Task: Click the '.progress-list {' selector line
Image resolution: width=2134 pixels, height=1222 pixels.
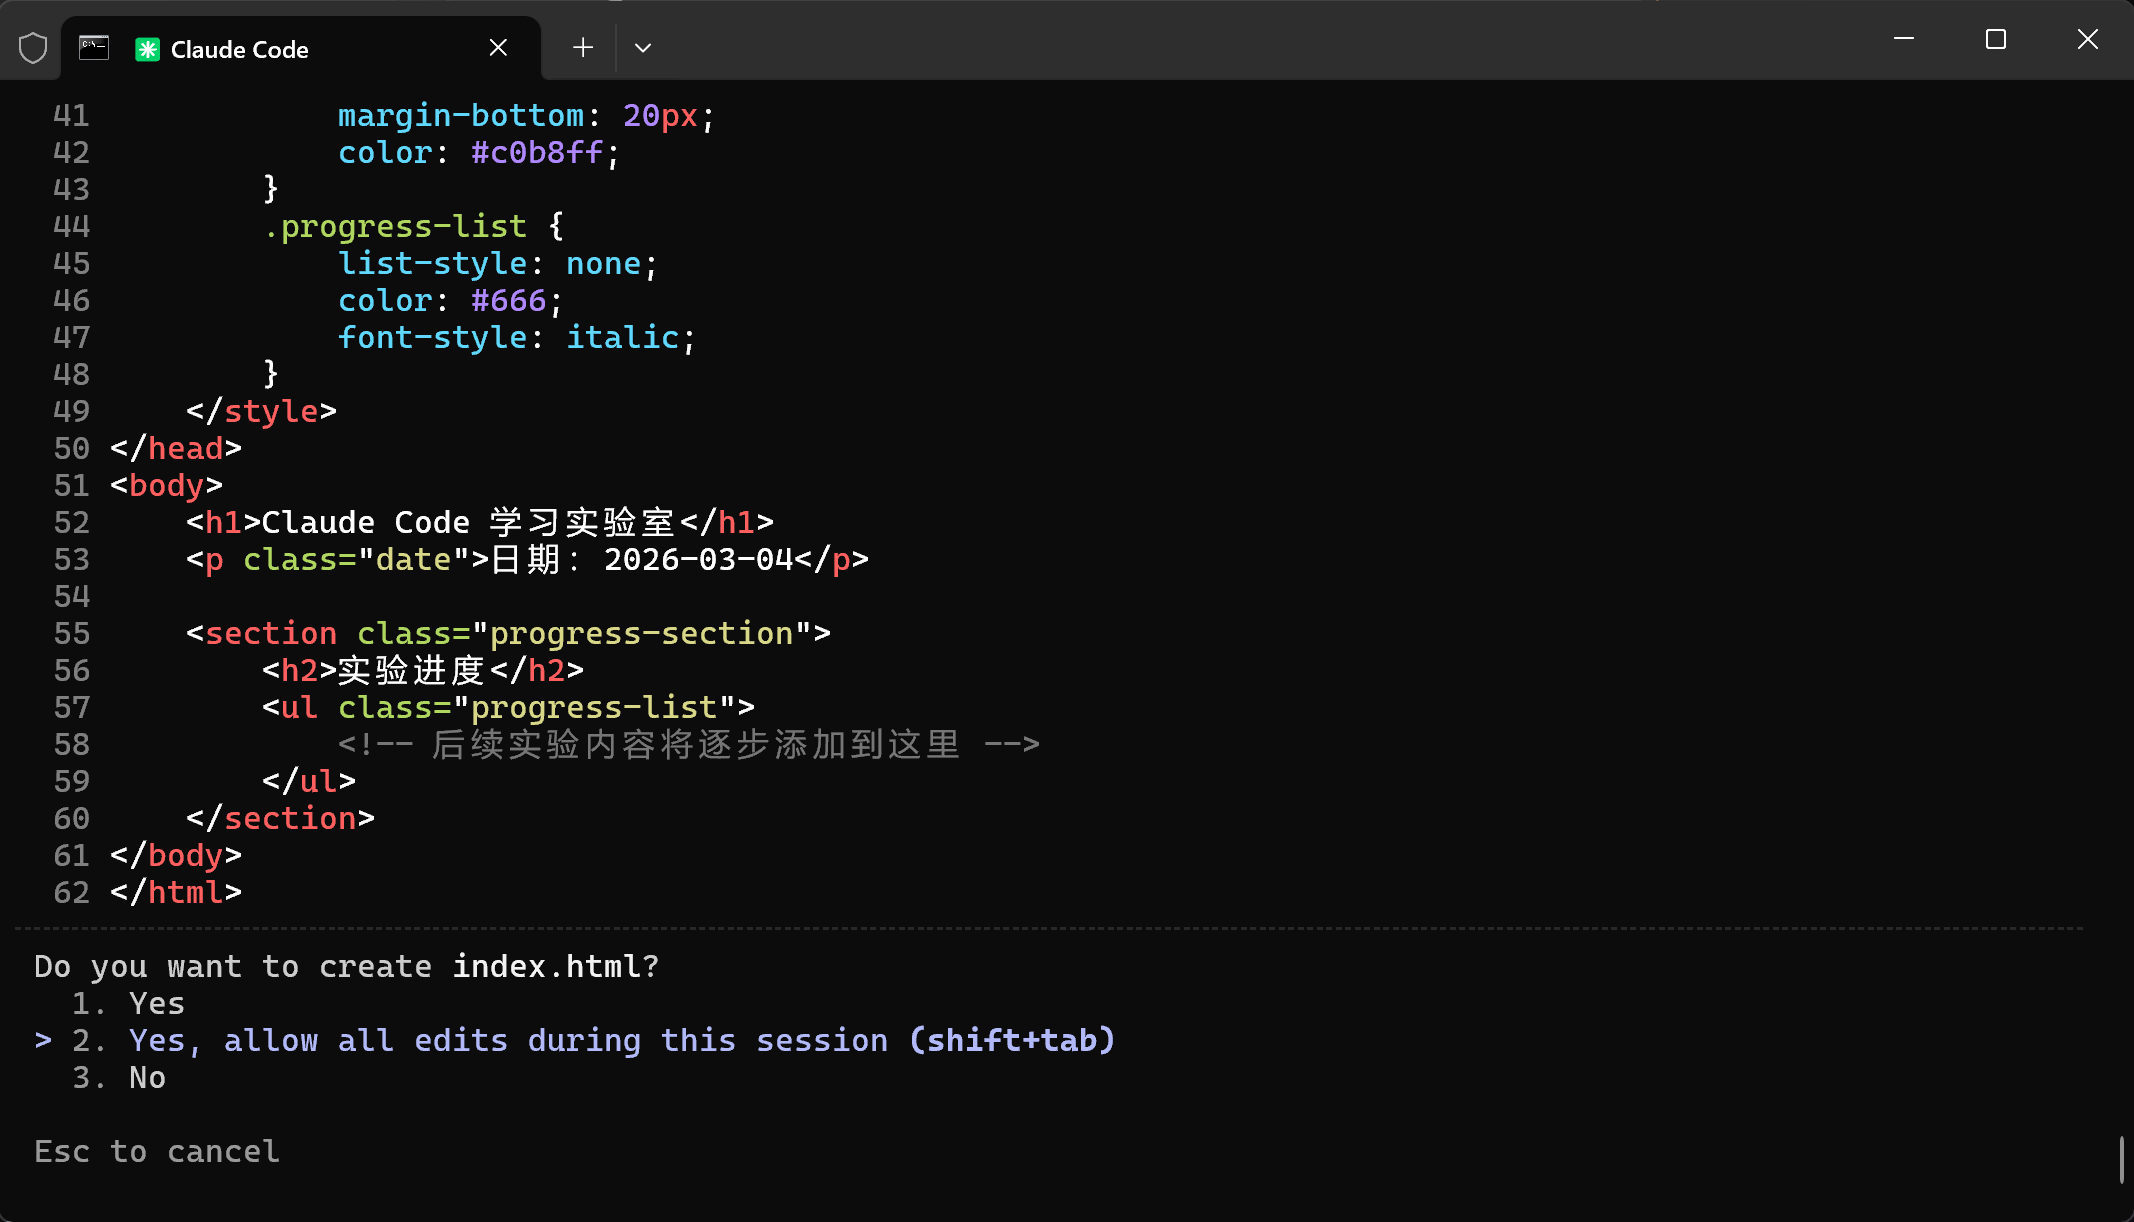Action: pos(414,226)
